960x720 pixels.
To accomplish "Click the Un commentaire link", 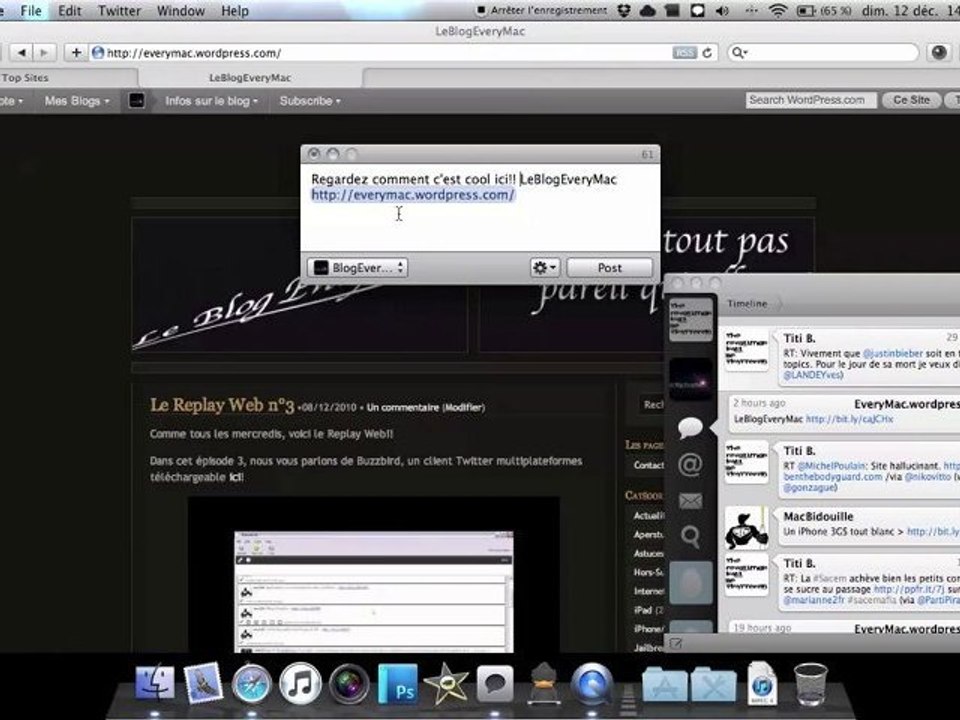I will 402,407.
